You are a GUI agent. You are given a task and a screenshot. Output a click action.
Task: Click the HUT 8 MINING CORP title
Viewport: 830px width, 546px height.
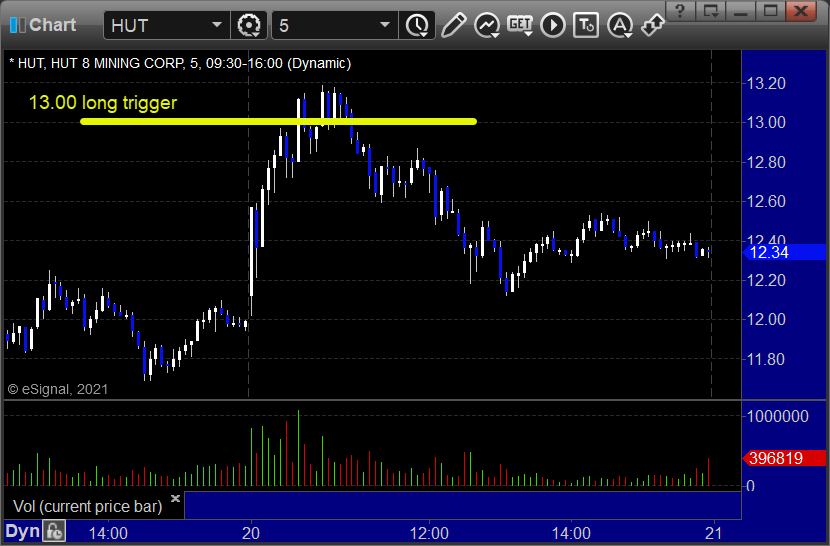[117, 63]
